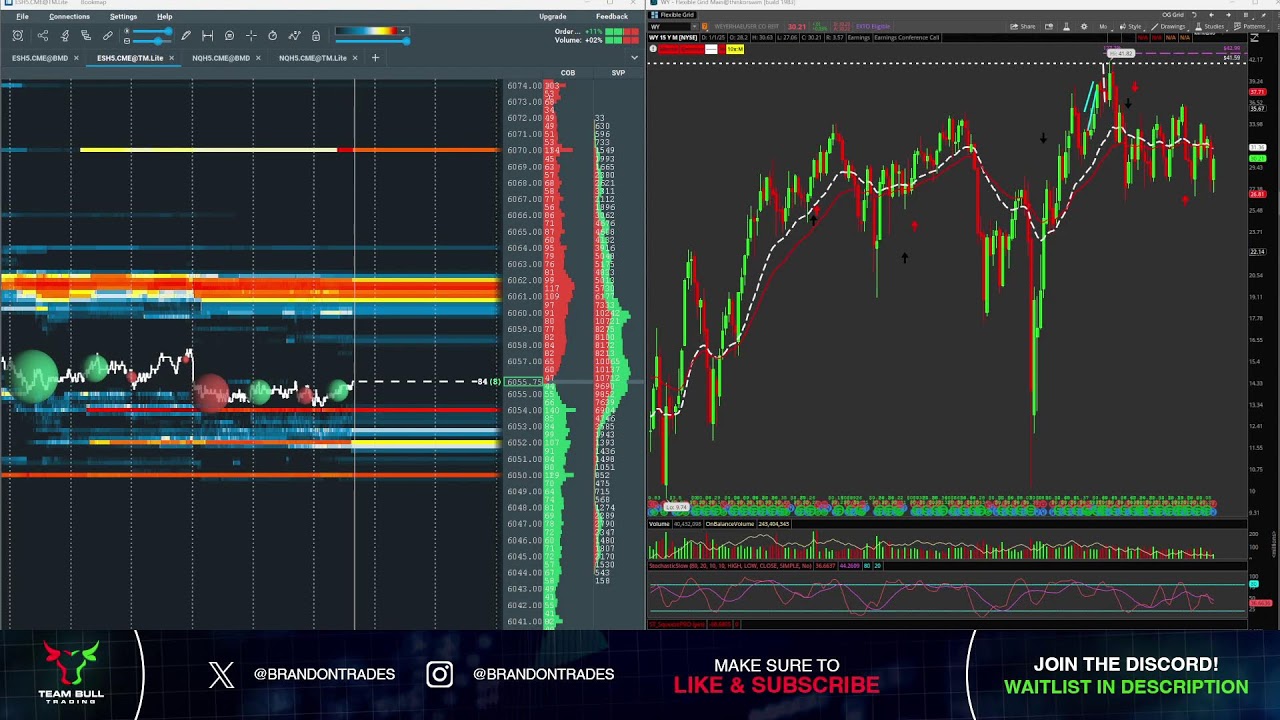Click the Team Bull Trading logo
1280x720 pixels.
coord(71,672)
